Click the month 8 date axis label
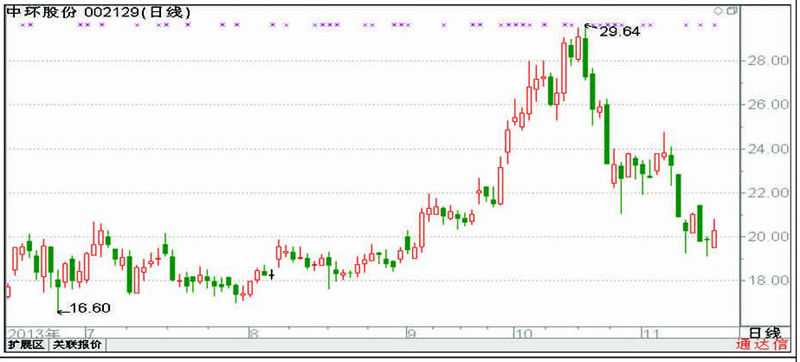This screenshot has width=800, height=362. click(254, 333)
